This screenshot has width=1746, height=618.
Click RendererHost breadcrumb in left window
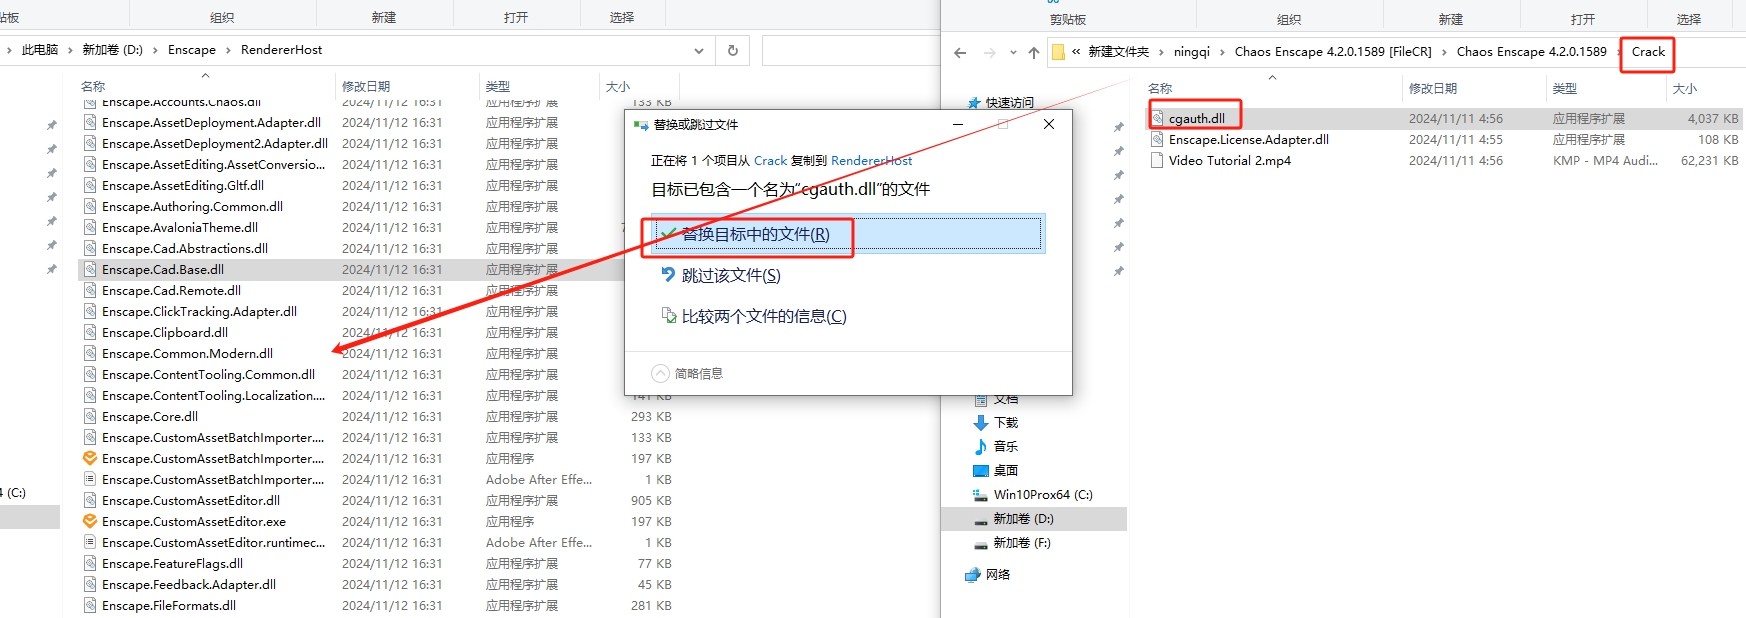281,49
